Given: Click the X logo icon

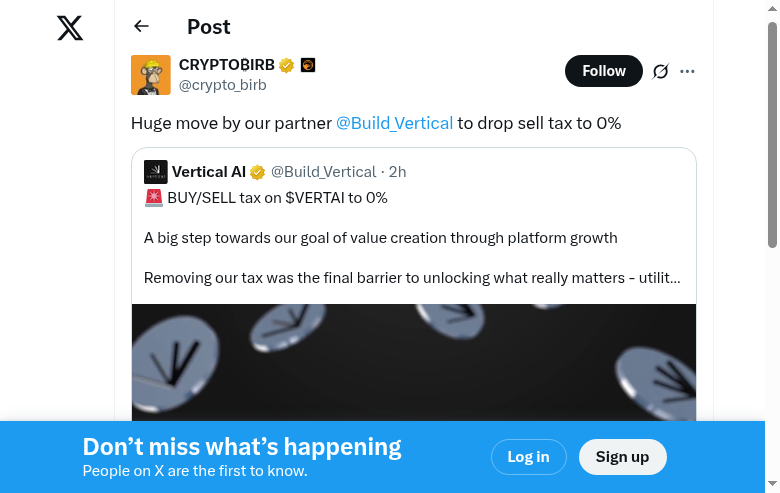Looking at the screenshot, I should tap(70, 28).
